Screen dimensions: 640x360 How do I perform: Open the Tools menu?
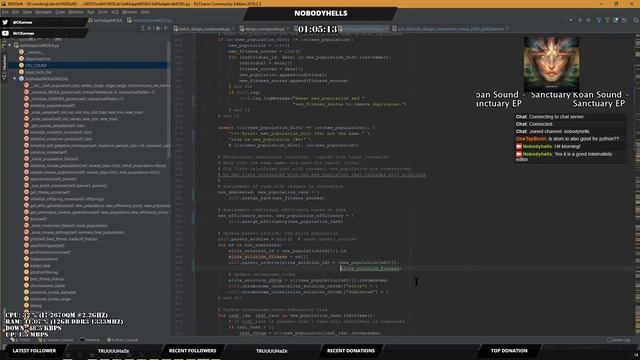pos(102,12)
